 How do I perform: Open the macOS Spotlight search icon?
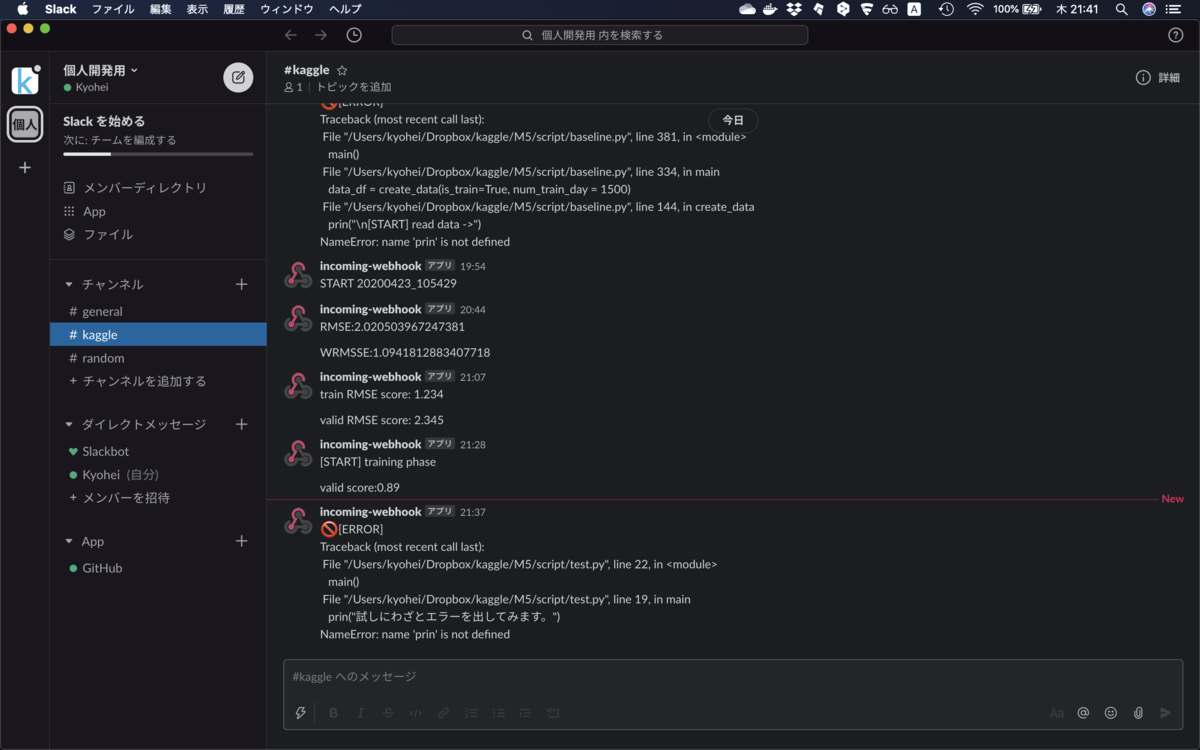coord(1120,9)
